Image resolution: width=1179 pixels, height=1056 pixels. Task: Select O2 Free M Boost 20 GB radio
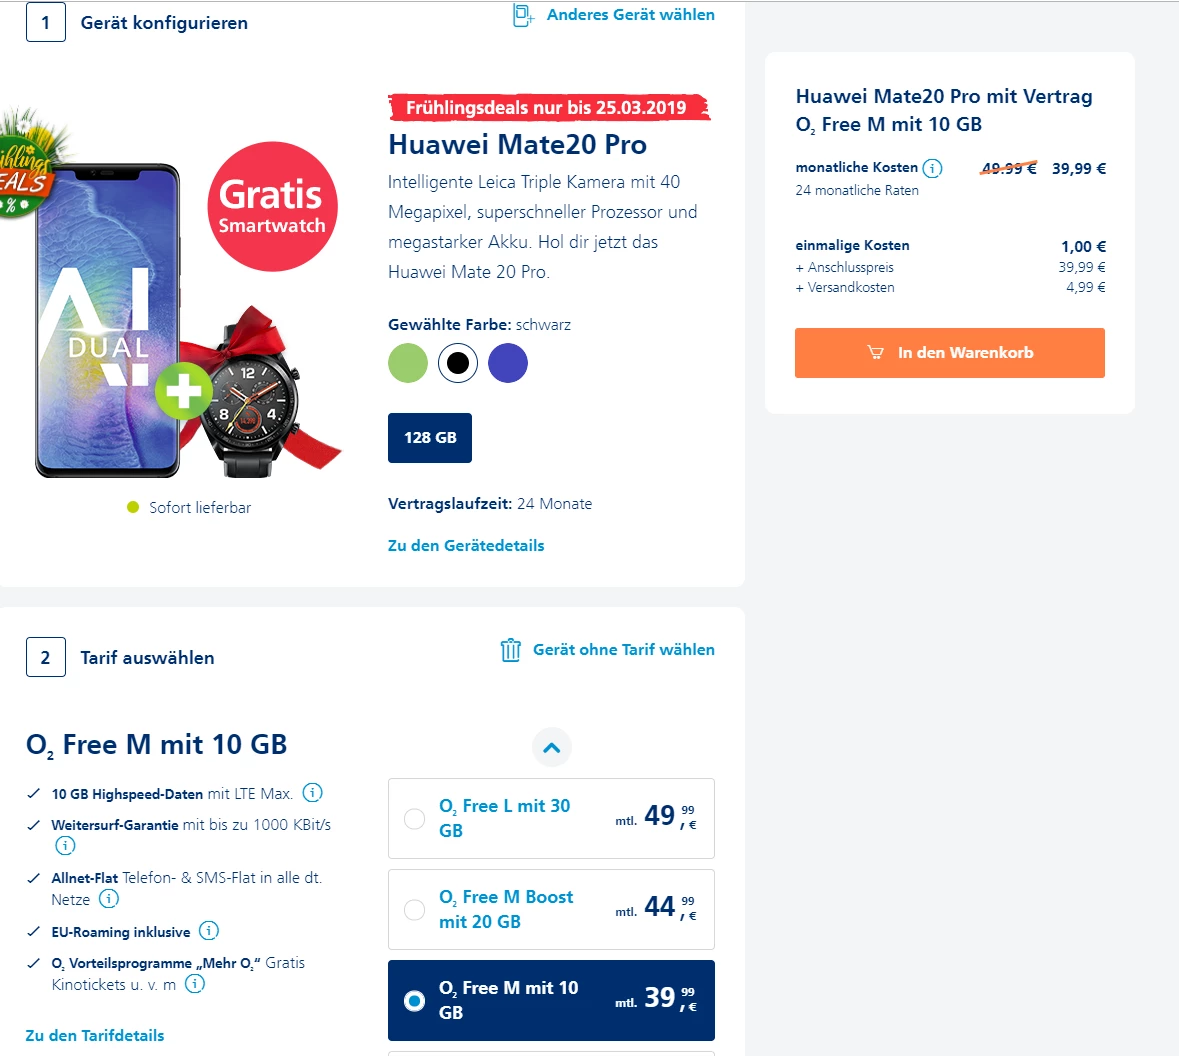(x=414, y=909)
